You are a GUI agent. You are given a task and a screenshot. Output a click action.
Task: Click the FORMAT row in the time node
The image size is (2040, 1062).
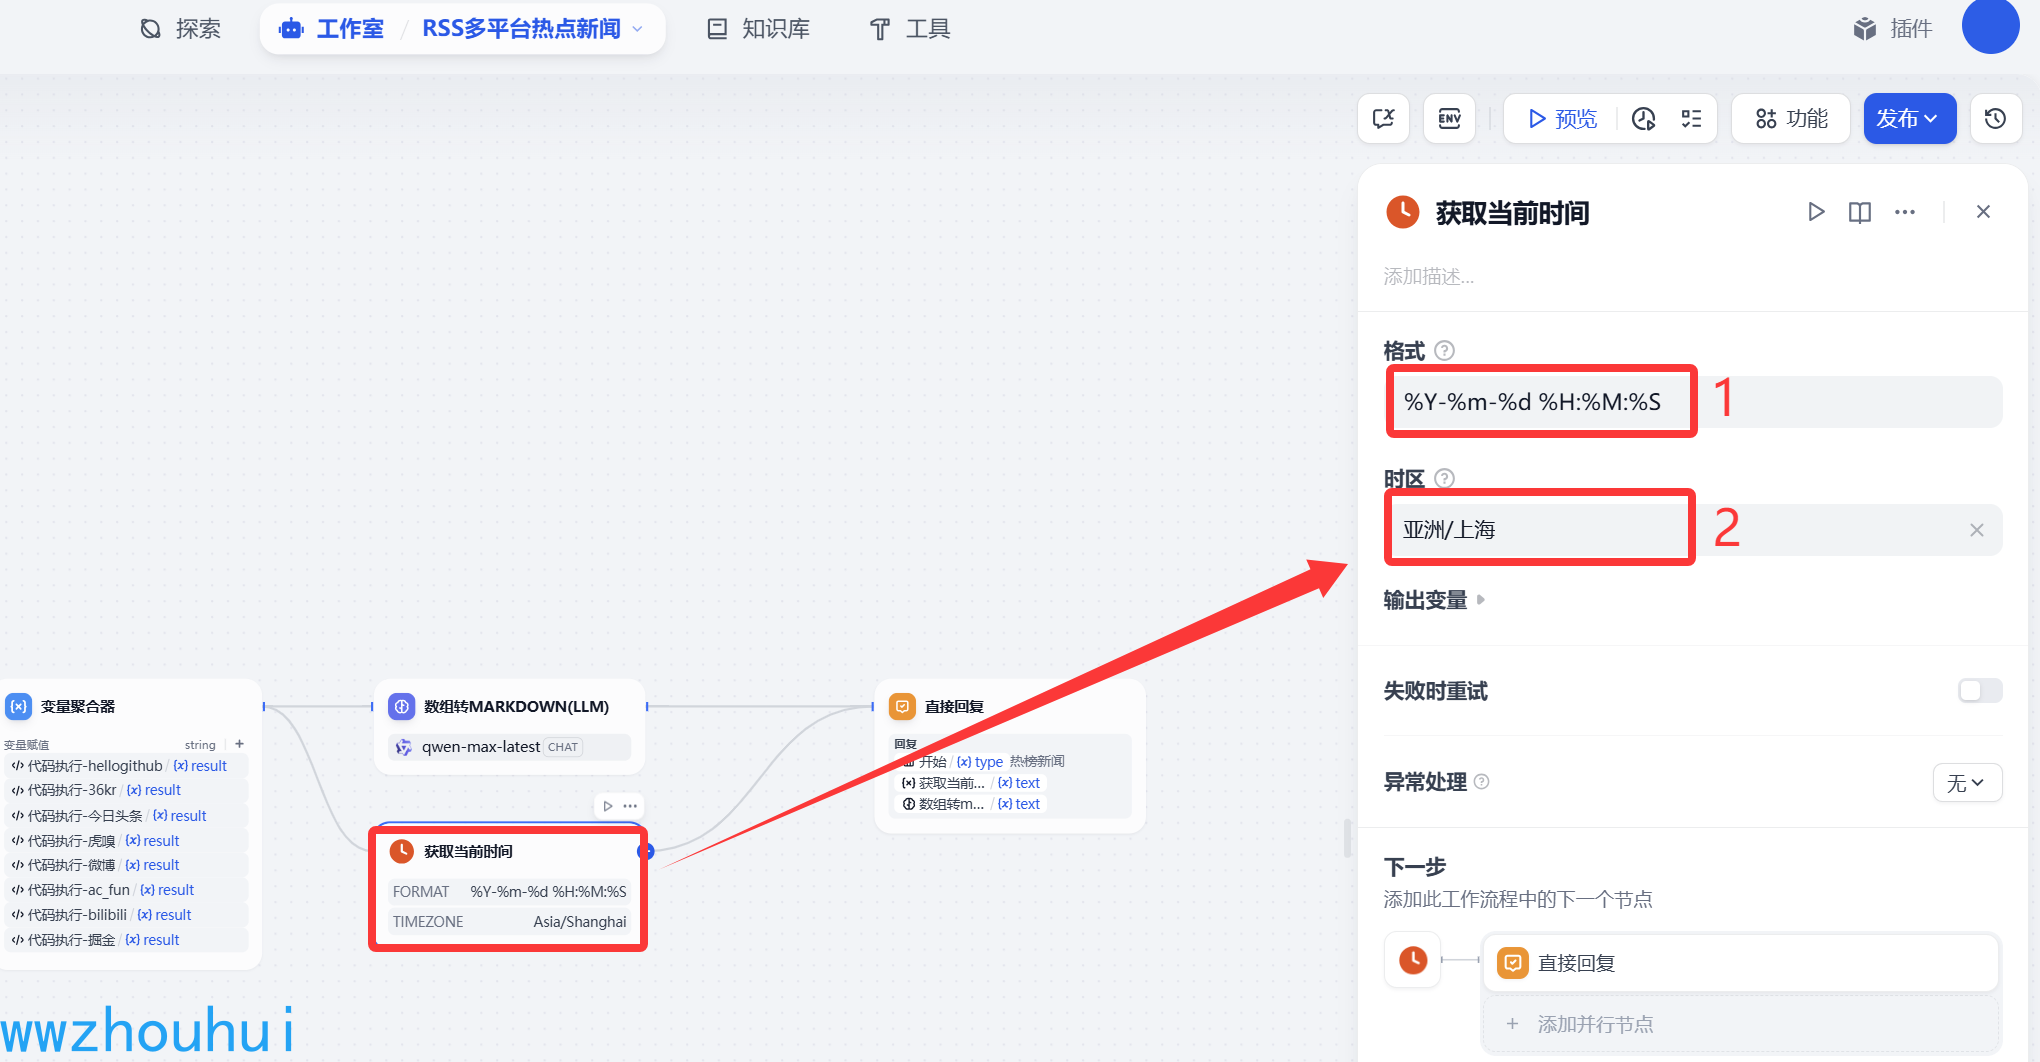pos(510,892)
